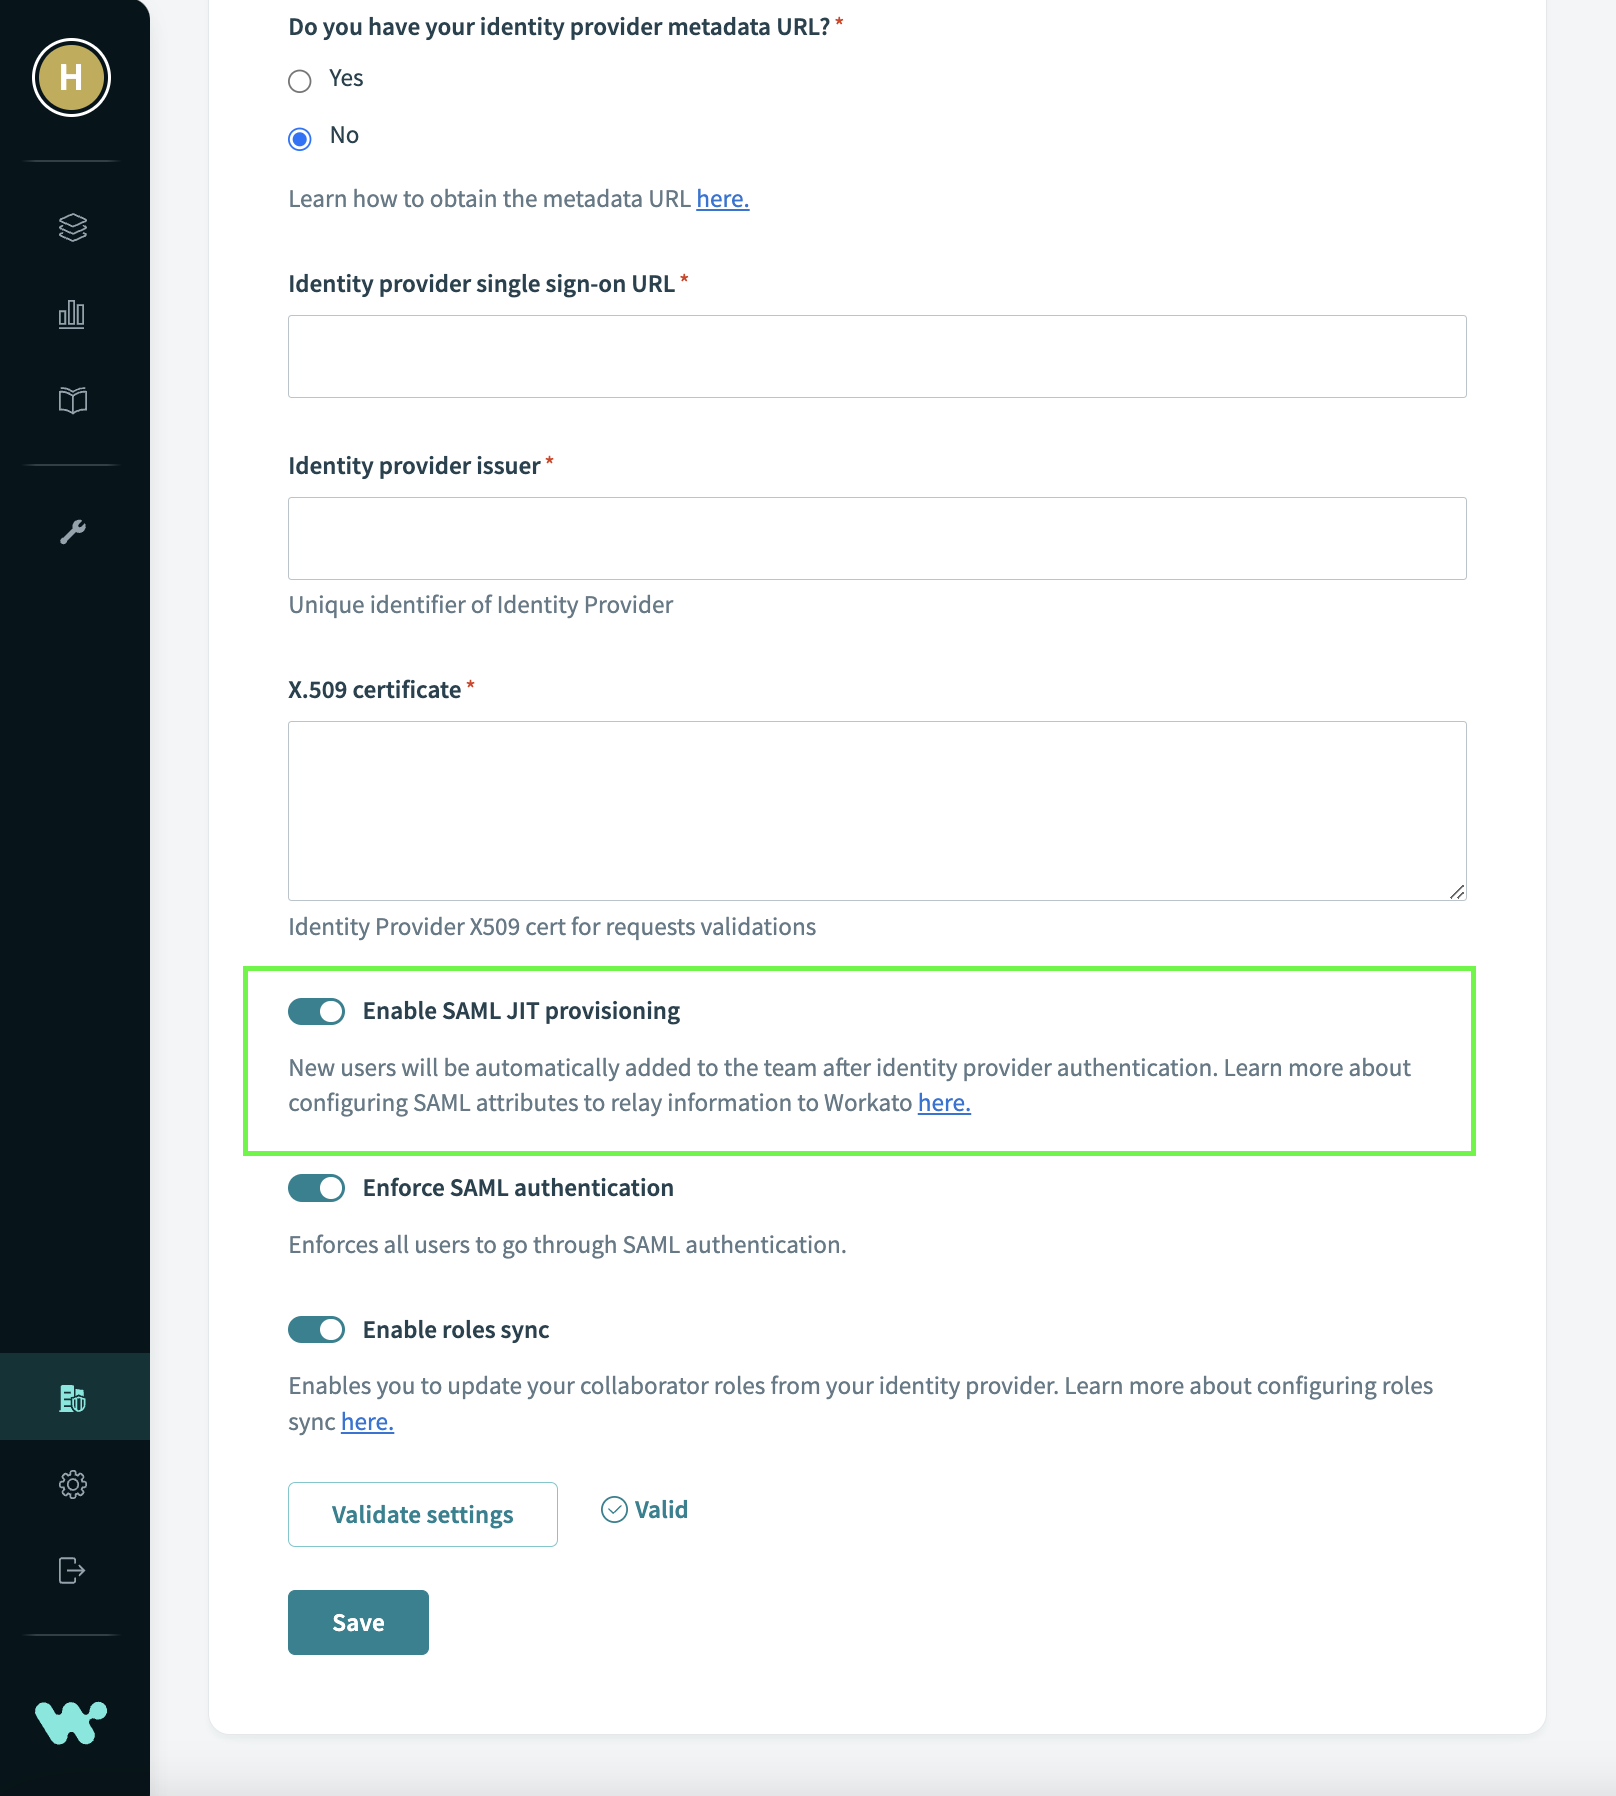The height and width of the screenshot is (1796, 1616).
Task: Click Validate settings
Action: click(x=422, y=1514)
